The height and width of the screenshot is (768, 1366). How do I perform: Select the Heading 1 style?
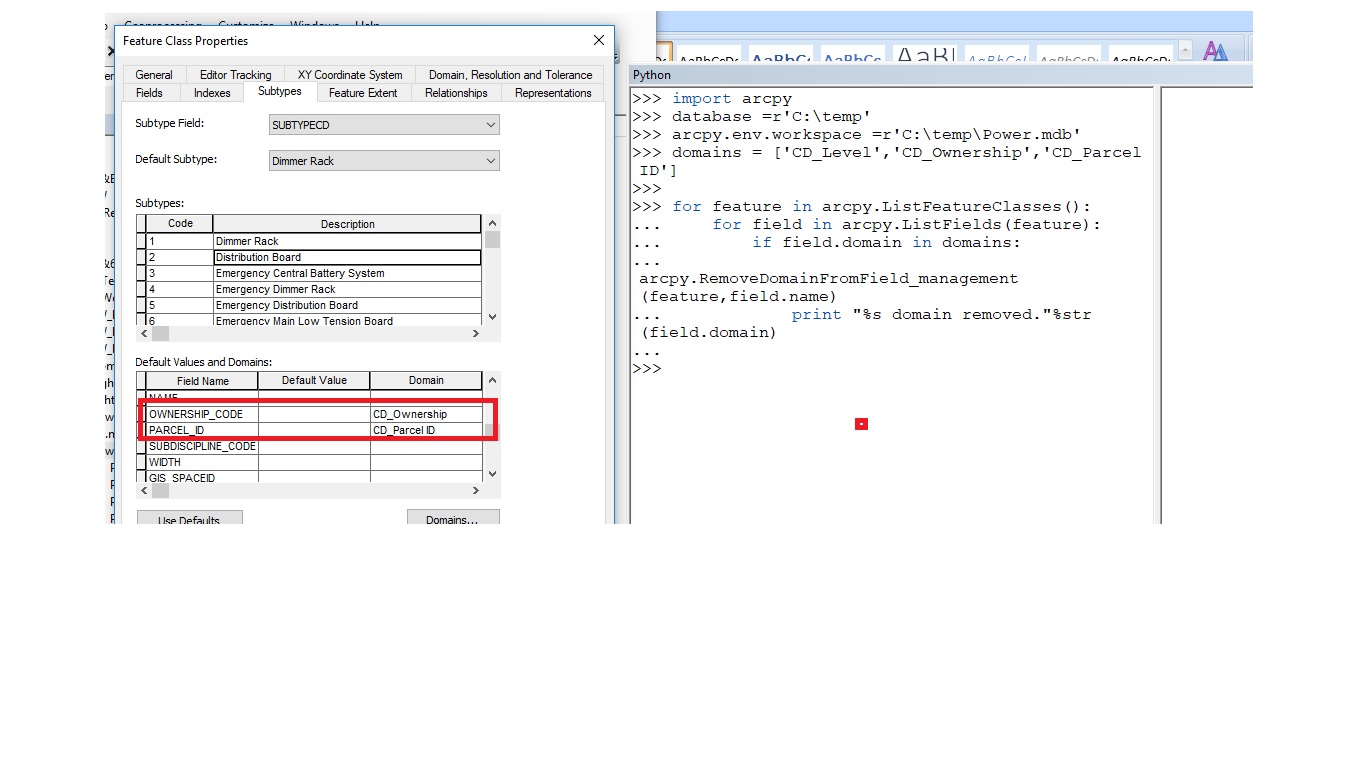[x=780, y=55]
